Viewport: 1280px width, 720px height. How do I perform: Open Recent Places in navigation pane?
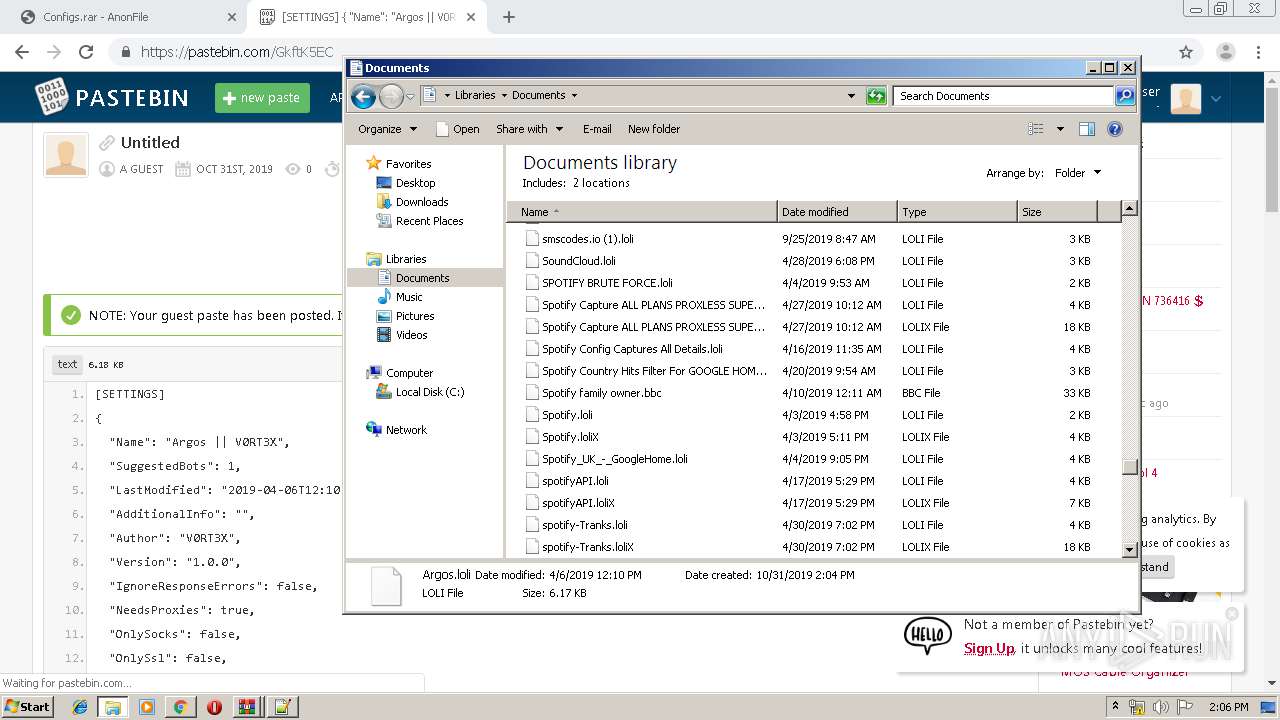tap(429, 221)
